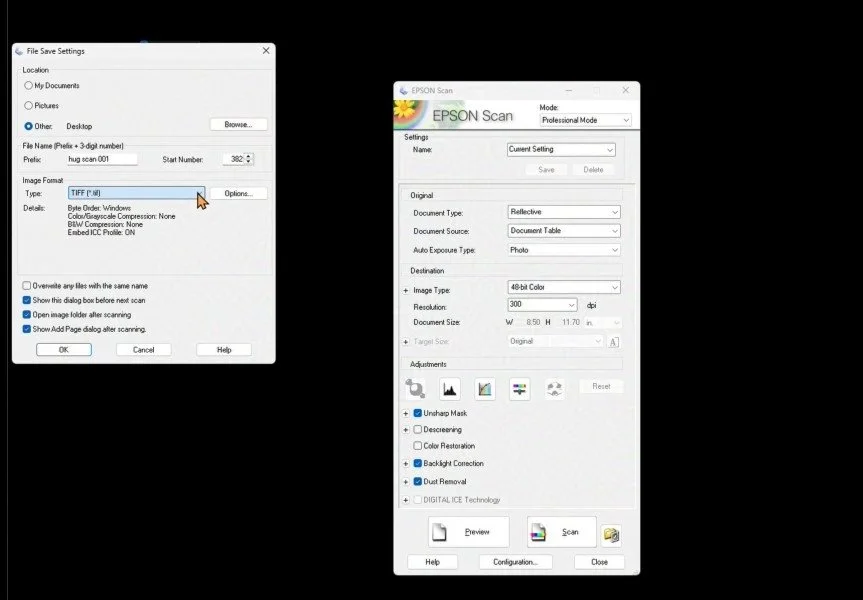Viewport: 863px width, 600px height.
Task: Enable the Color Restoration checkbox
Action: (418, 445)
